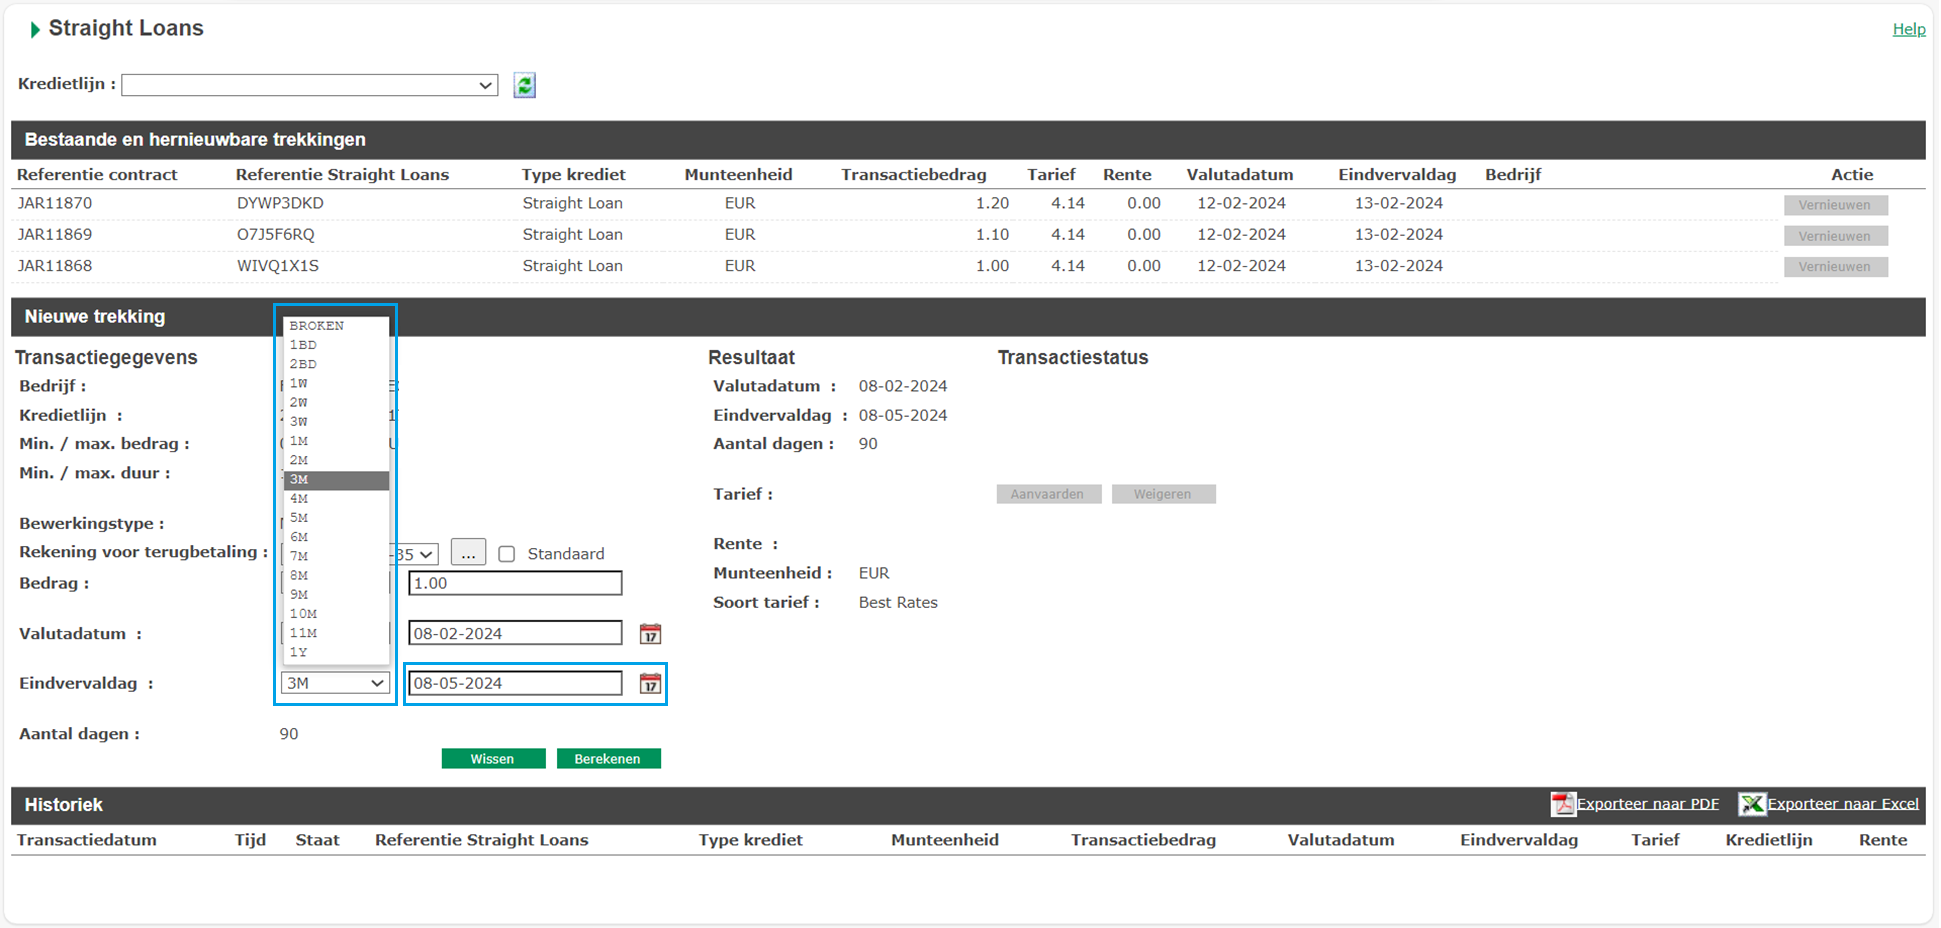Open the Eindvervaldag calendar picker icon

650,684
